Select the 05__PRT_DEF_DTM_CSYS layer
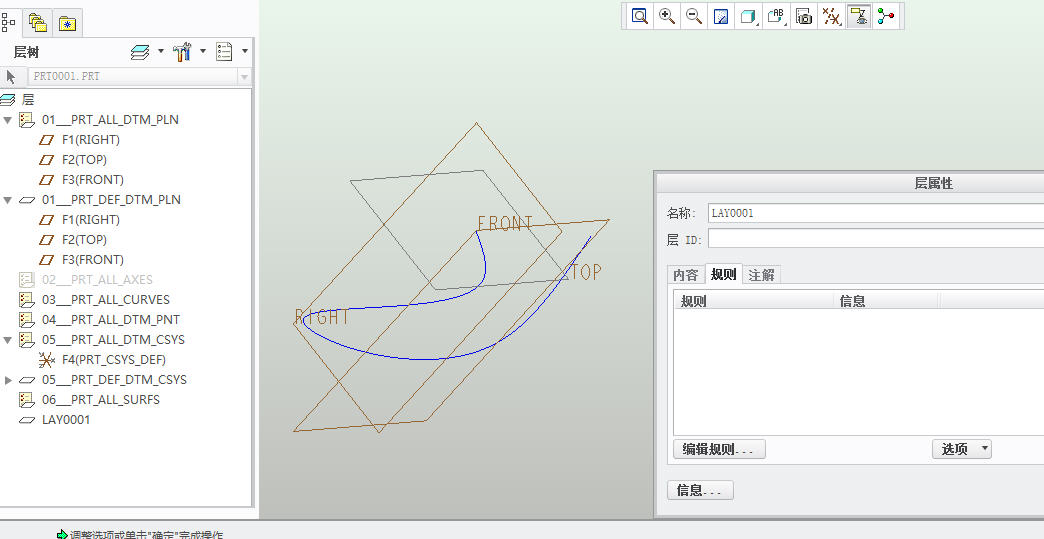The width and height of the screenshot is (1044, 539). (x=115, y=379)
